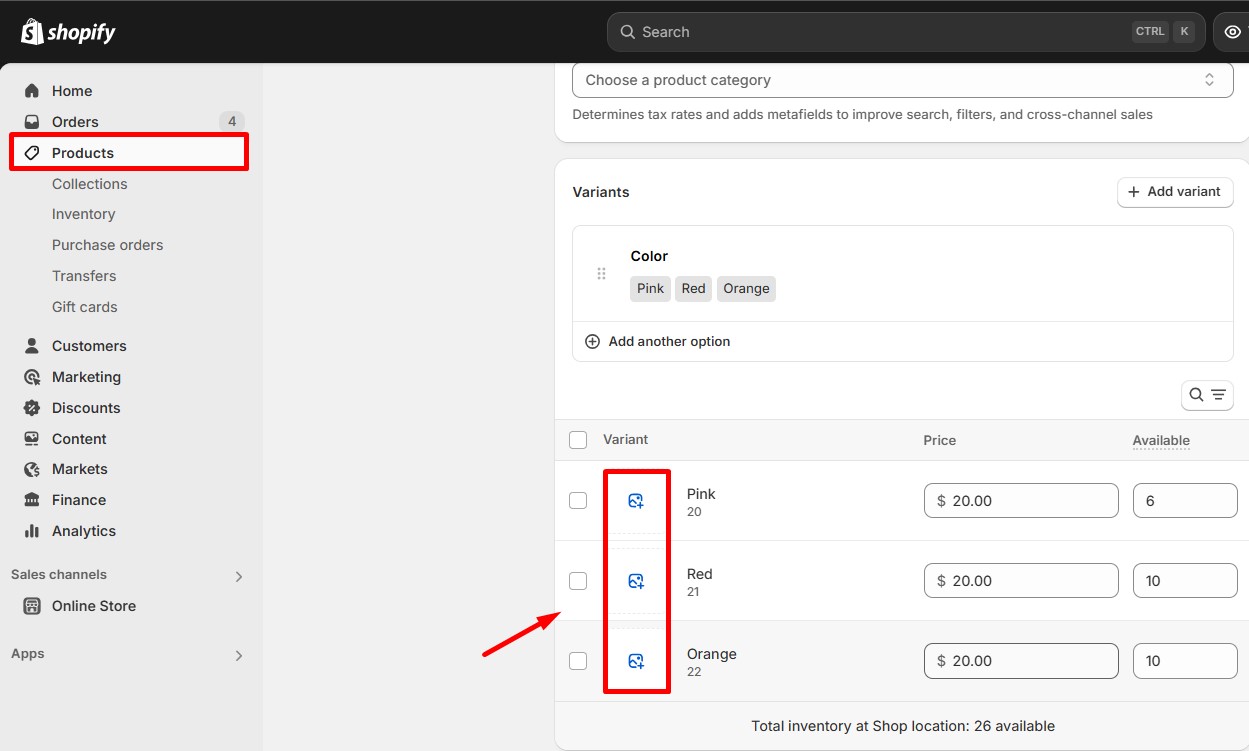Check the checkbox for the Red variant
The height and width of the screenshot is (751, 1249).
pyautogui.click(x=578, y=580)
